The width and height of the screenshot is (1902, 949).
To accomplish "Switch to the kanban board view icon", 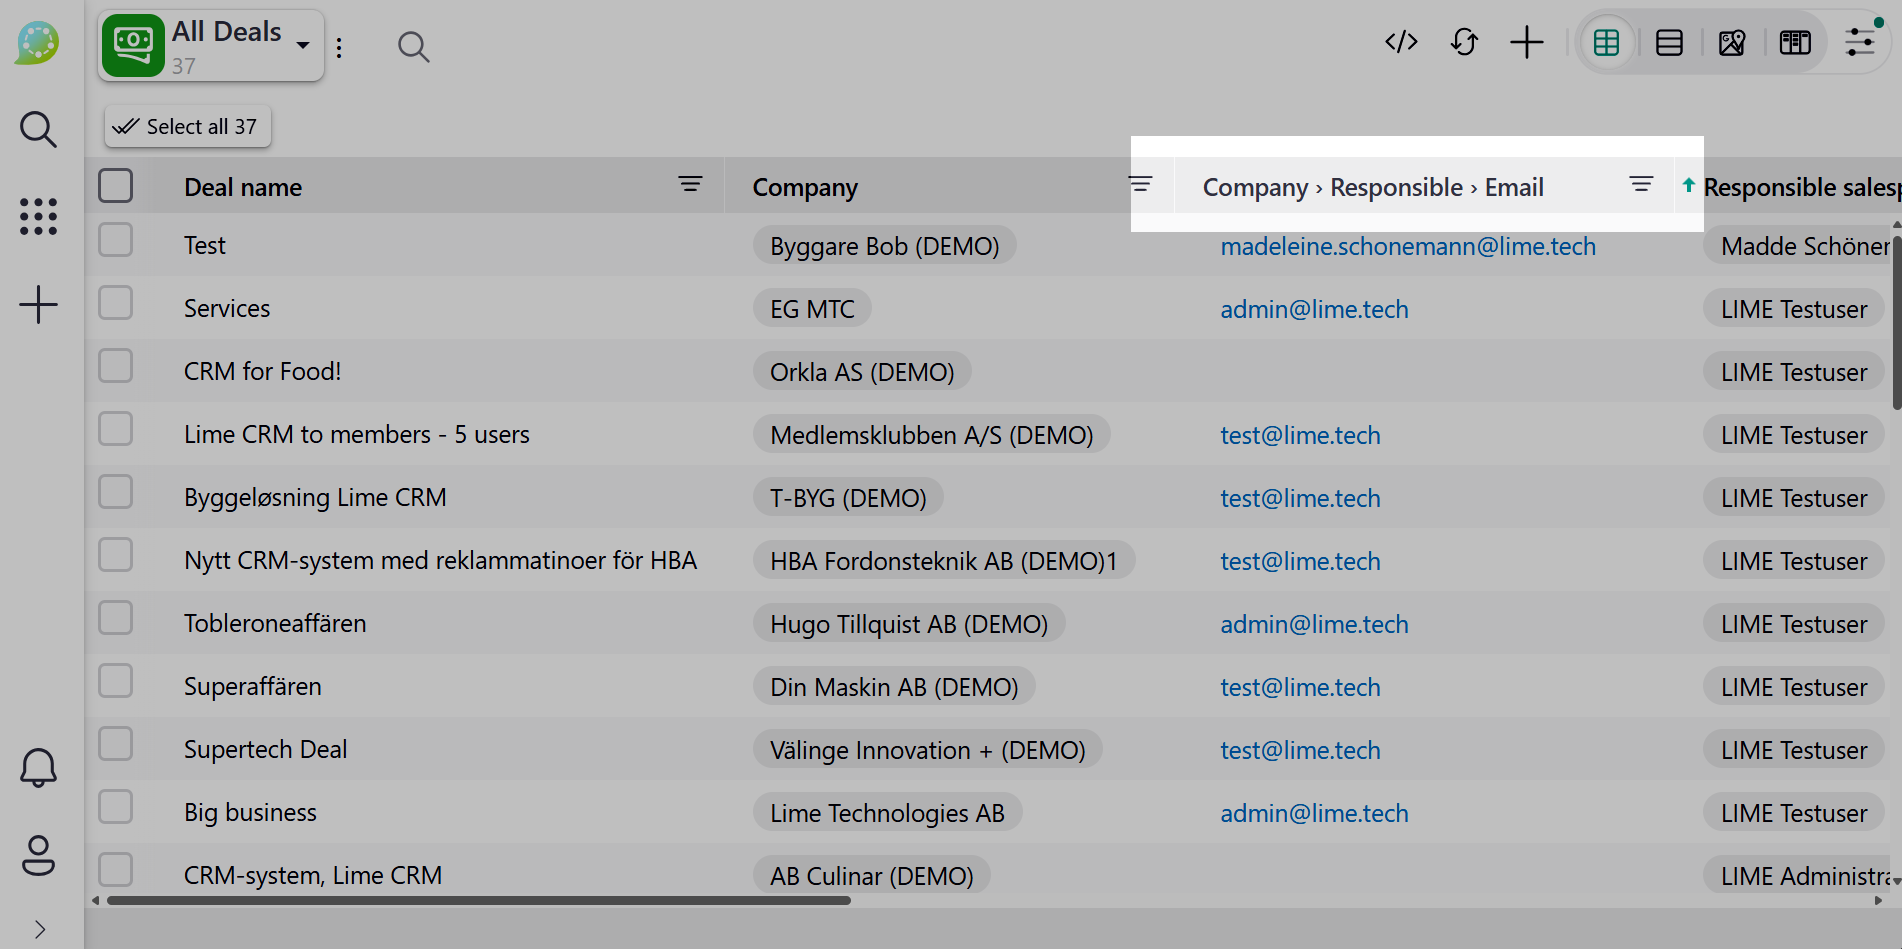I will pyautogui.click(x=1795, y=43).
